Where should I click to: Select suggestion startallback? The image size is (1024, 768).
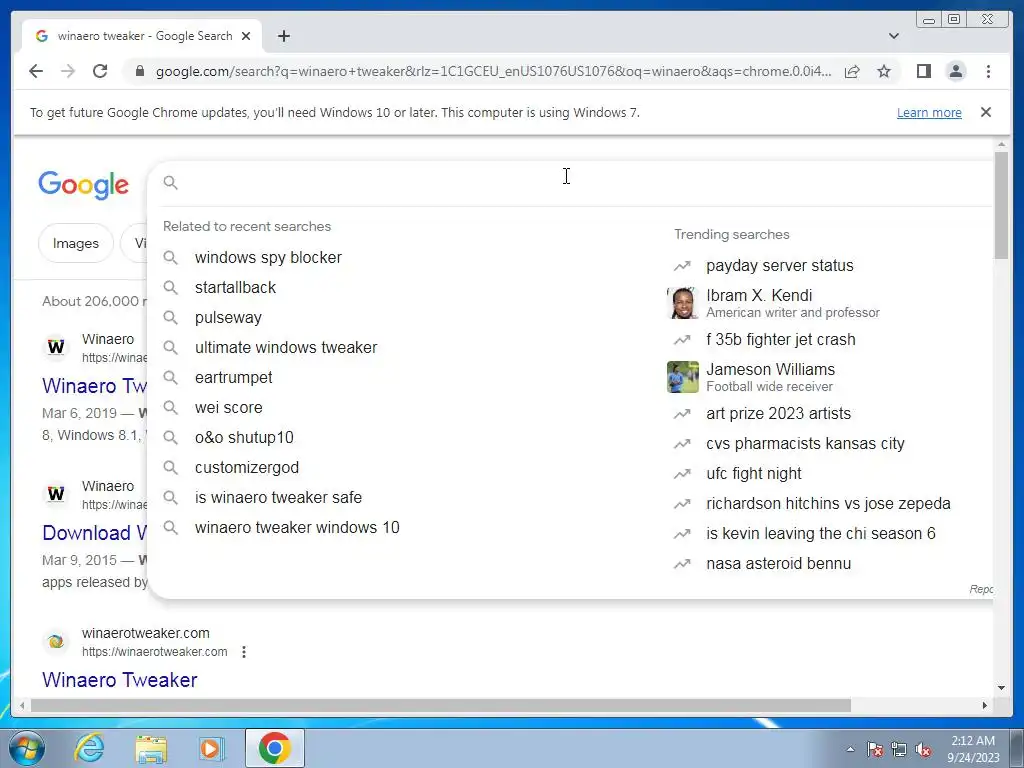tap(235, 287)
